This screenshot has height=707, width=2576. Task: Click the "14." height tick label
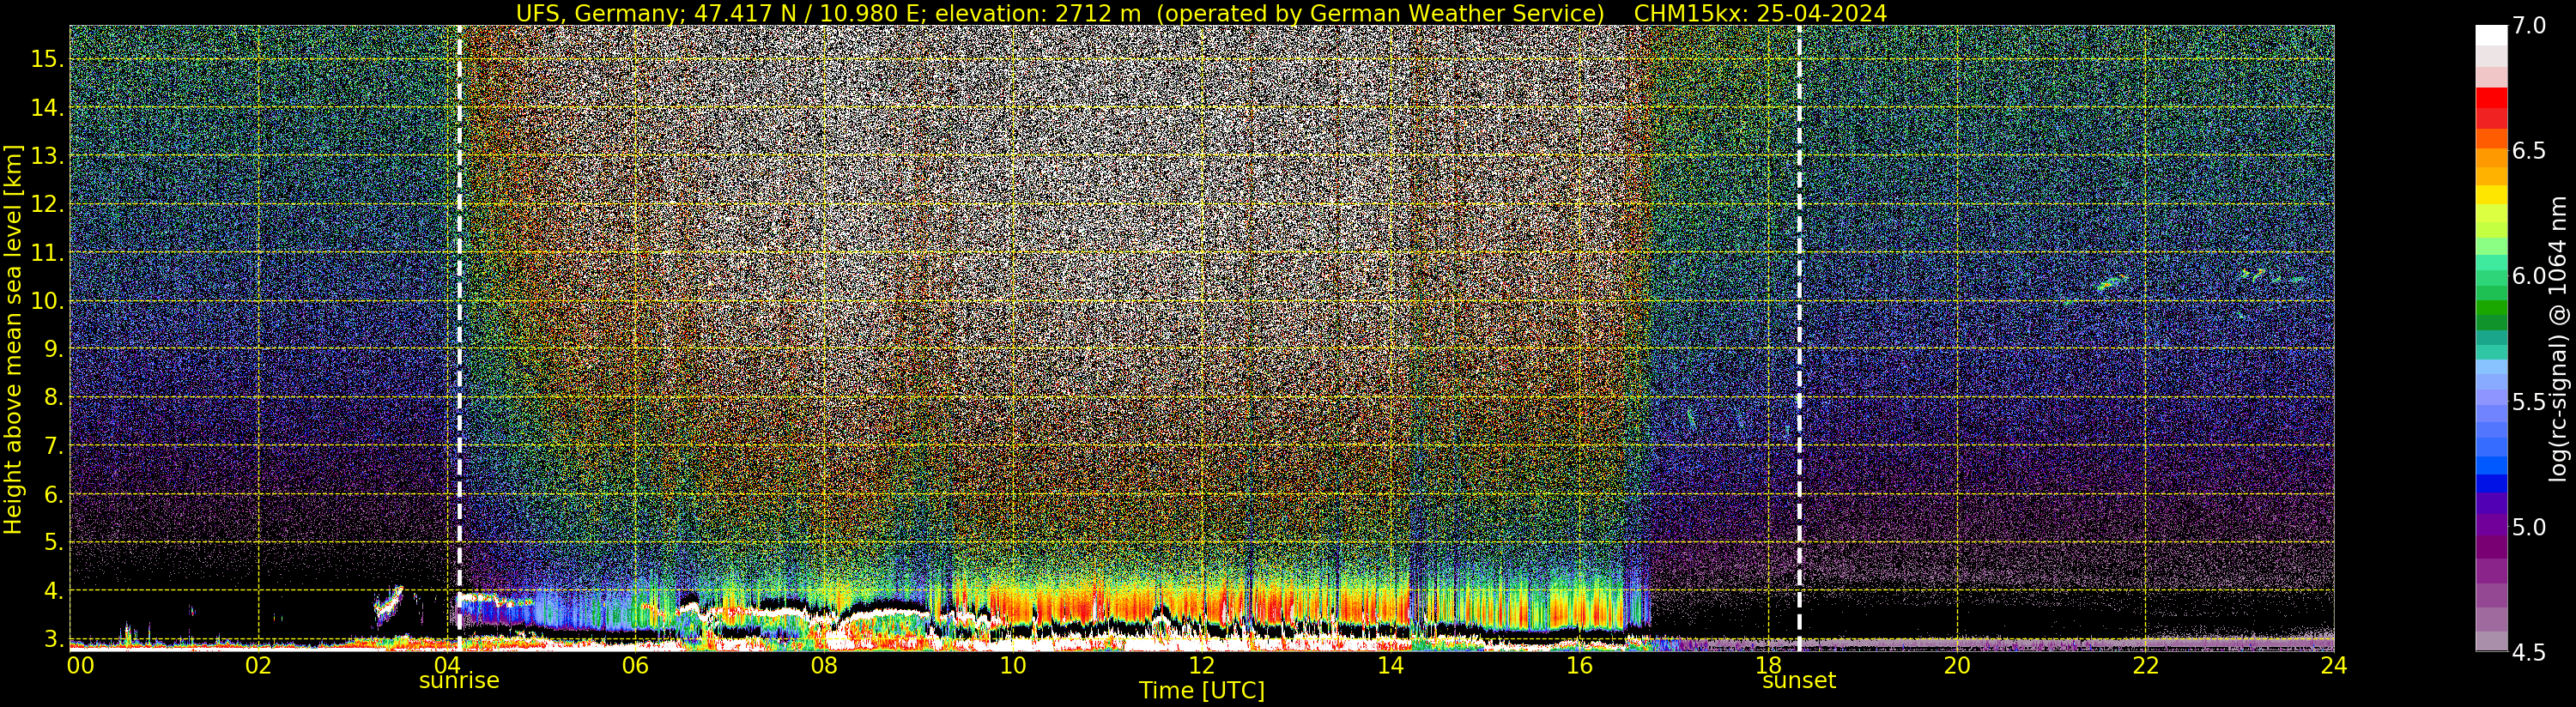click(x=47, y=108)
